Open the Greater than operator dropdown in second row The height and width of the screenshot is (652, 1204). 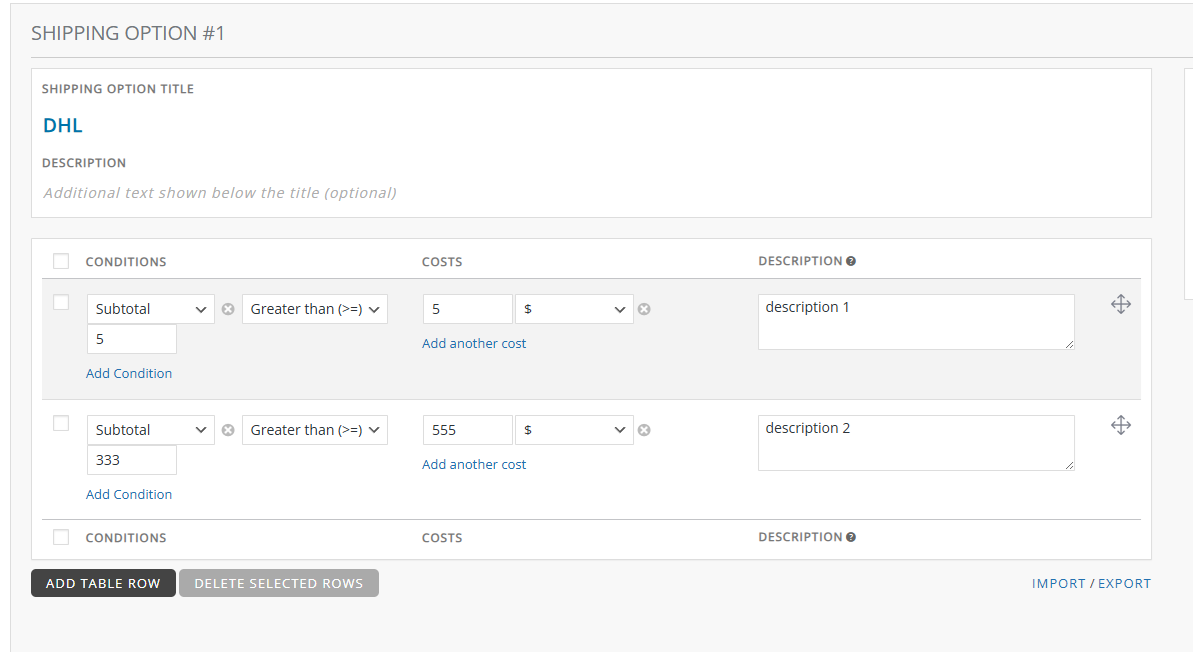pyautogui.click(x=315, y=431)
